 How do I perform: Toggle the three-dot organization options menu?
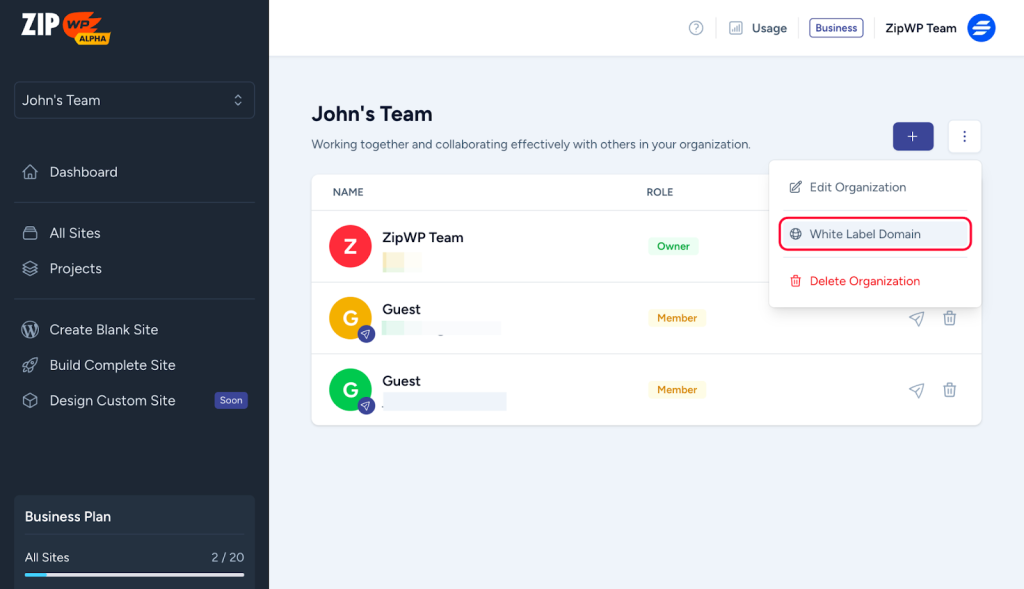964,136
